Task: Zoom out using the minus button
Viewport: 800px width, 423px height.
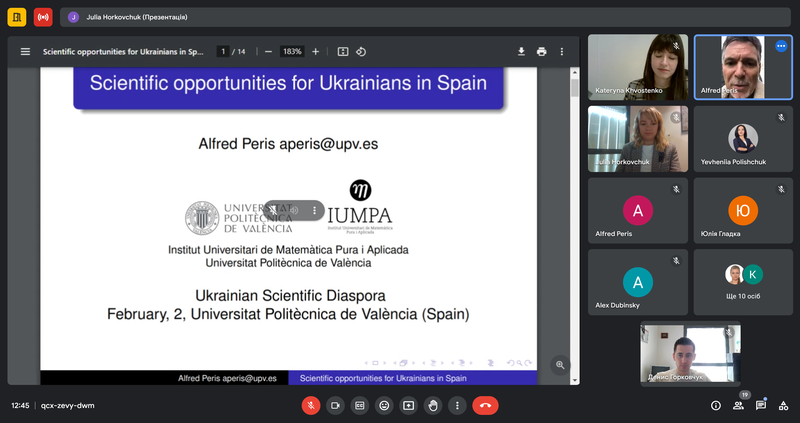Action: pyautogui.click(x=268, y=52)
